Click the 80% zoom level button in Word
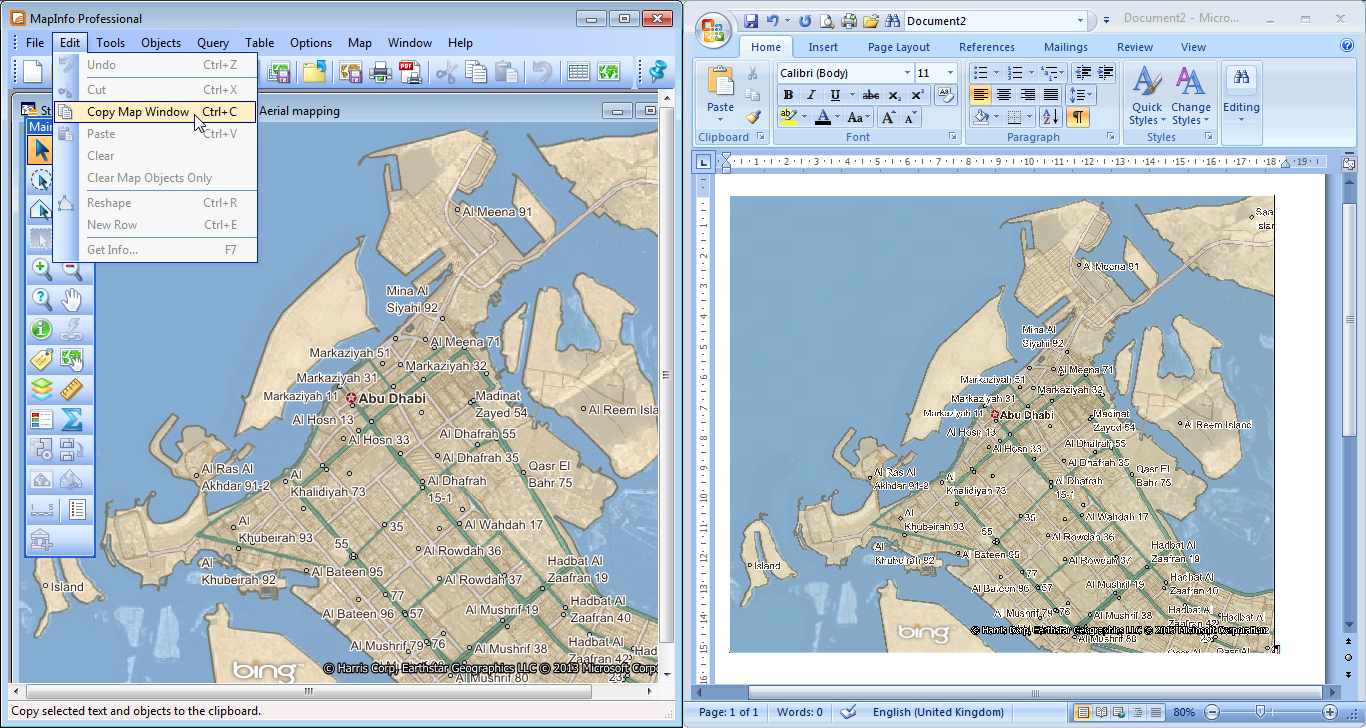Screen dimensions: 1366x728 1184,712
